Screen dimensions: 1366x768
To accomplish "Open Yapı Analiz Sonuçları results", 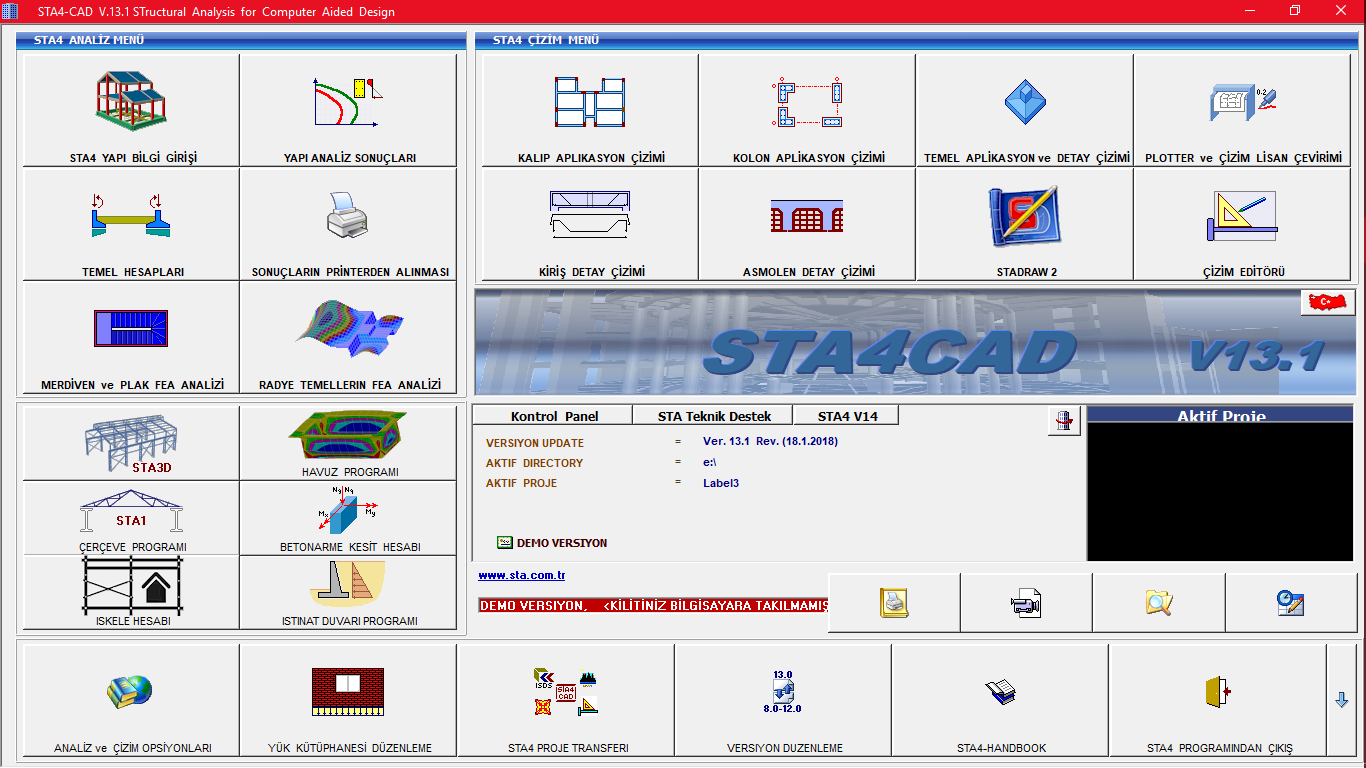I will tap(348, 110).
